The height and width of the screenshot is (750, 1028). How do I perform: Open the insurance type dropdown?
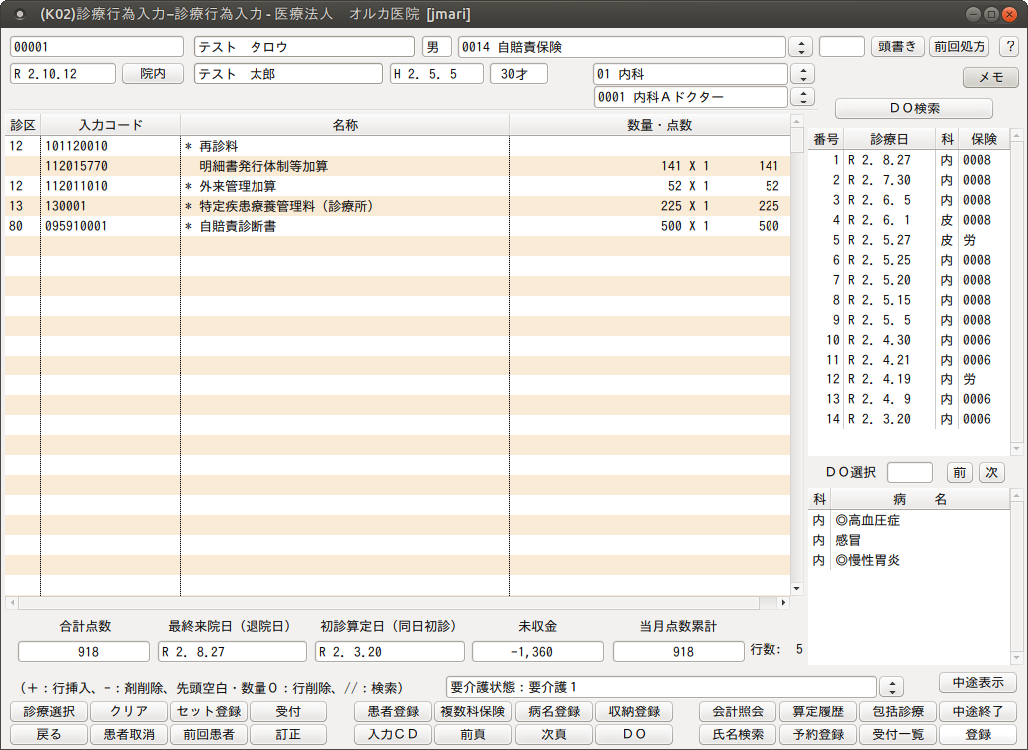click(800, 47)
